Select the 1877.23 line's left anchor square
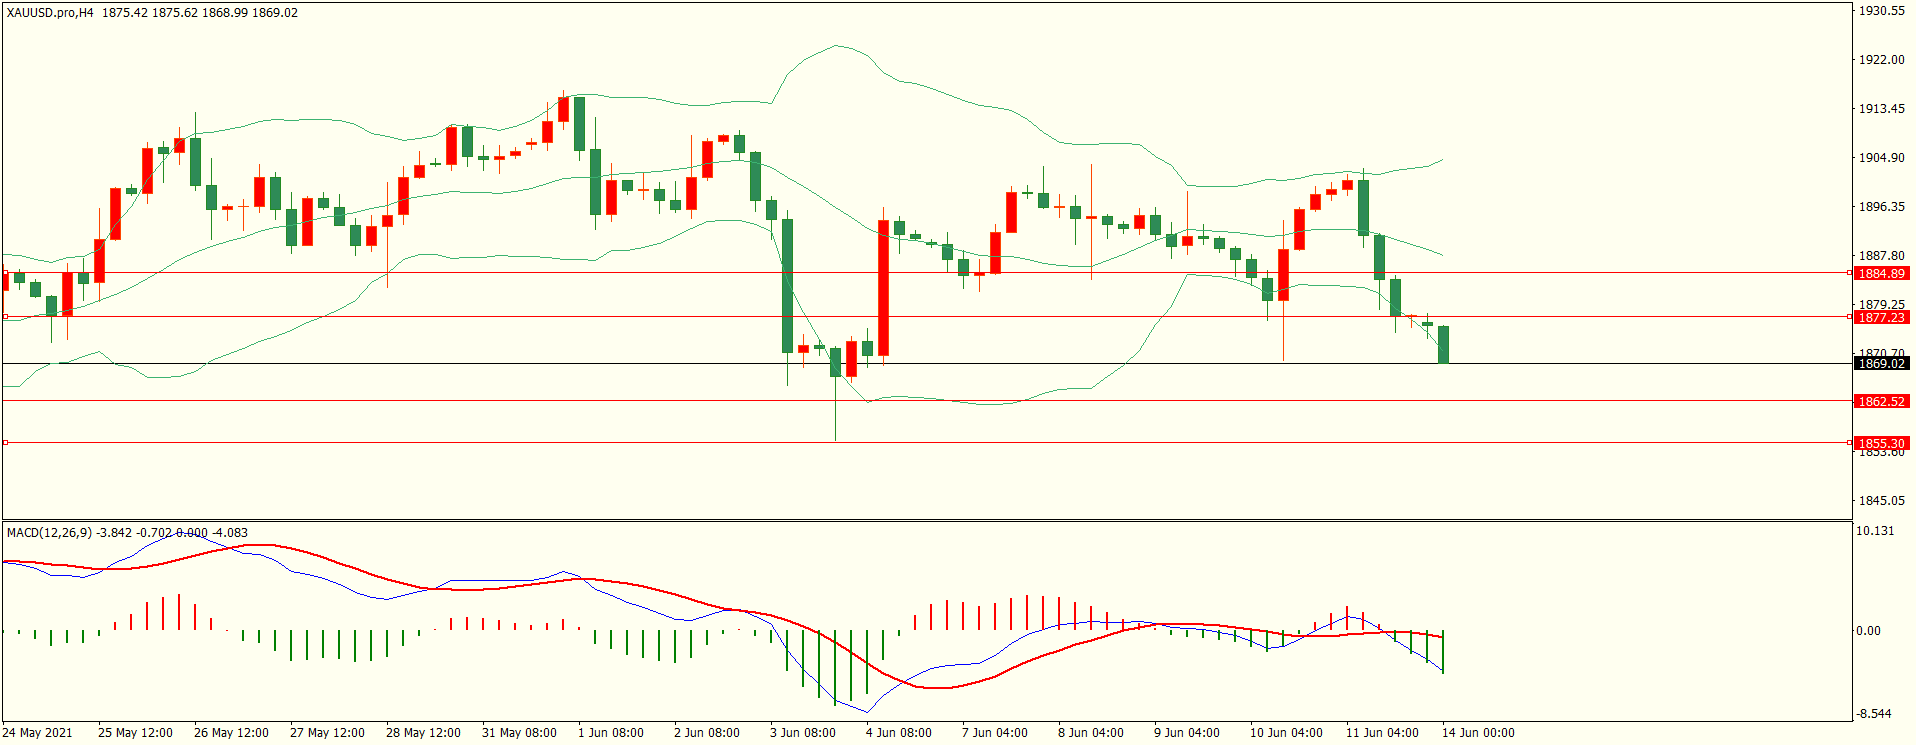1916x745 pixels. tap(5, 316)
